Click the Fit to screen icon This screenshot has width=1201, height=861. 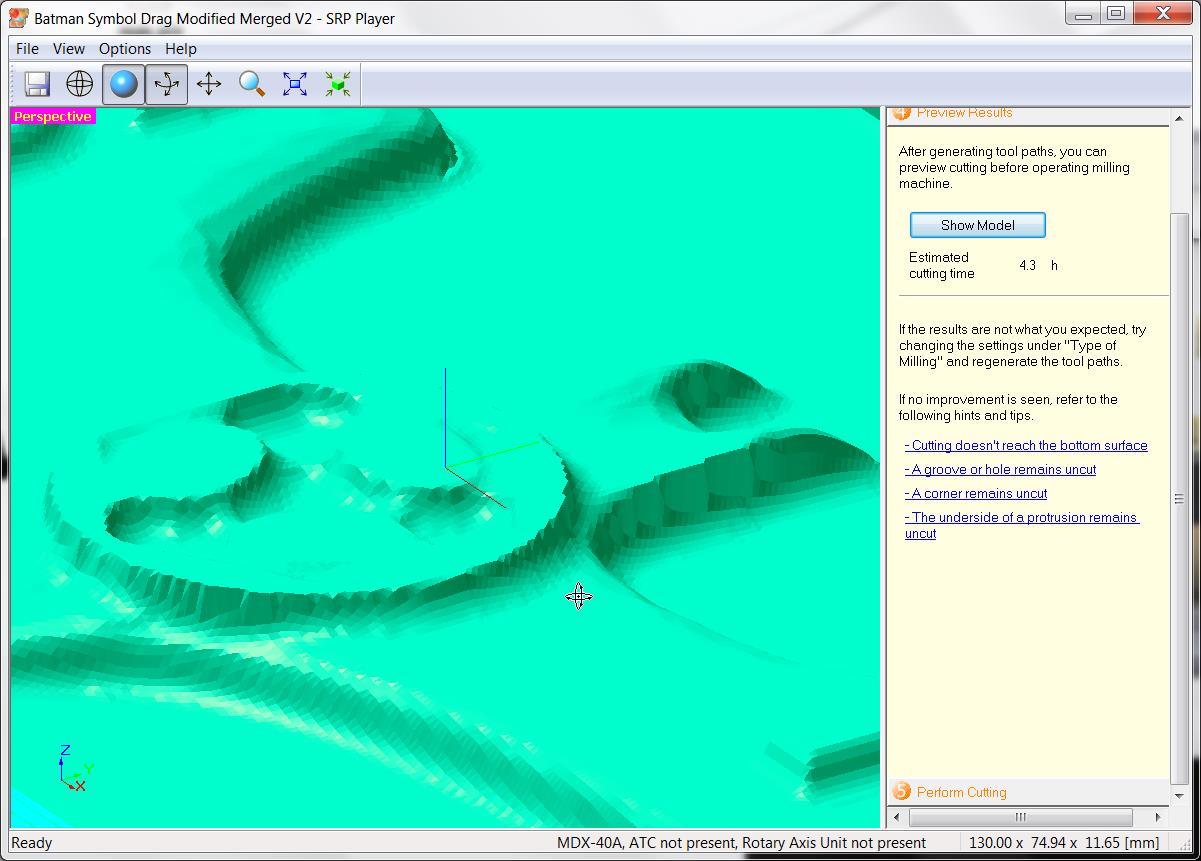click(x=295, y=84)
